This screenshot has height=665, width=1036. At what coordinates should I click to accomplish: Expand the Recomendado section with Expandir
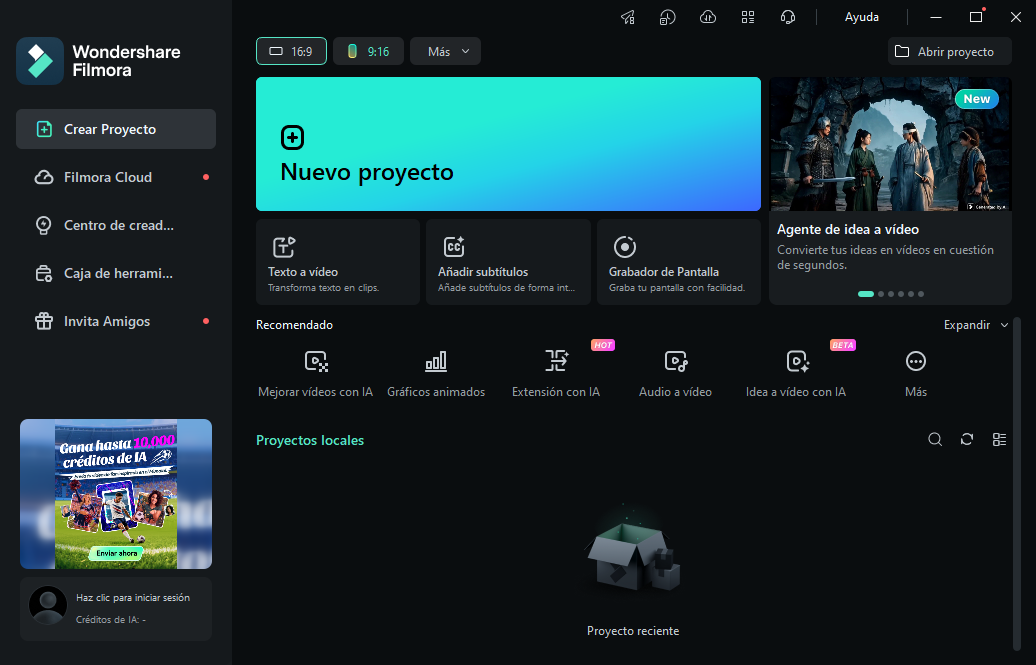pos(976,325)
